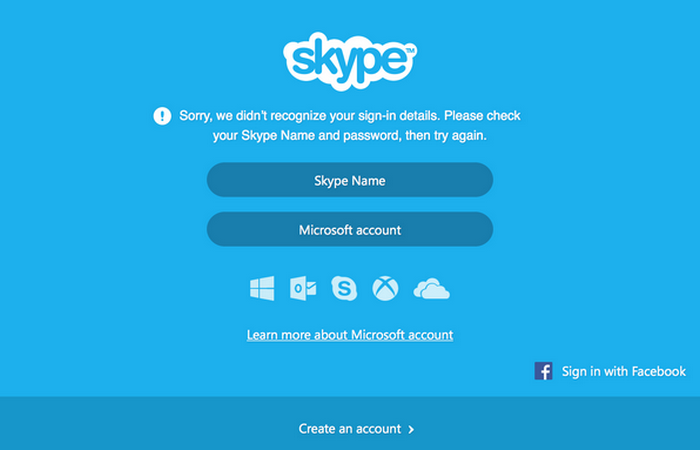Click the exclamation warning icon
The image size is (700, 450).
point(162,116)
